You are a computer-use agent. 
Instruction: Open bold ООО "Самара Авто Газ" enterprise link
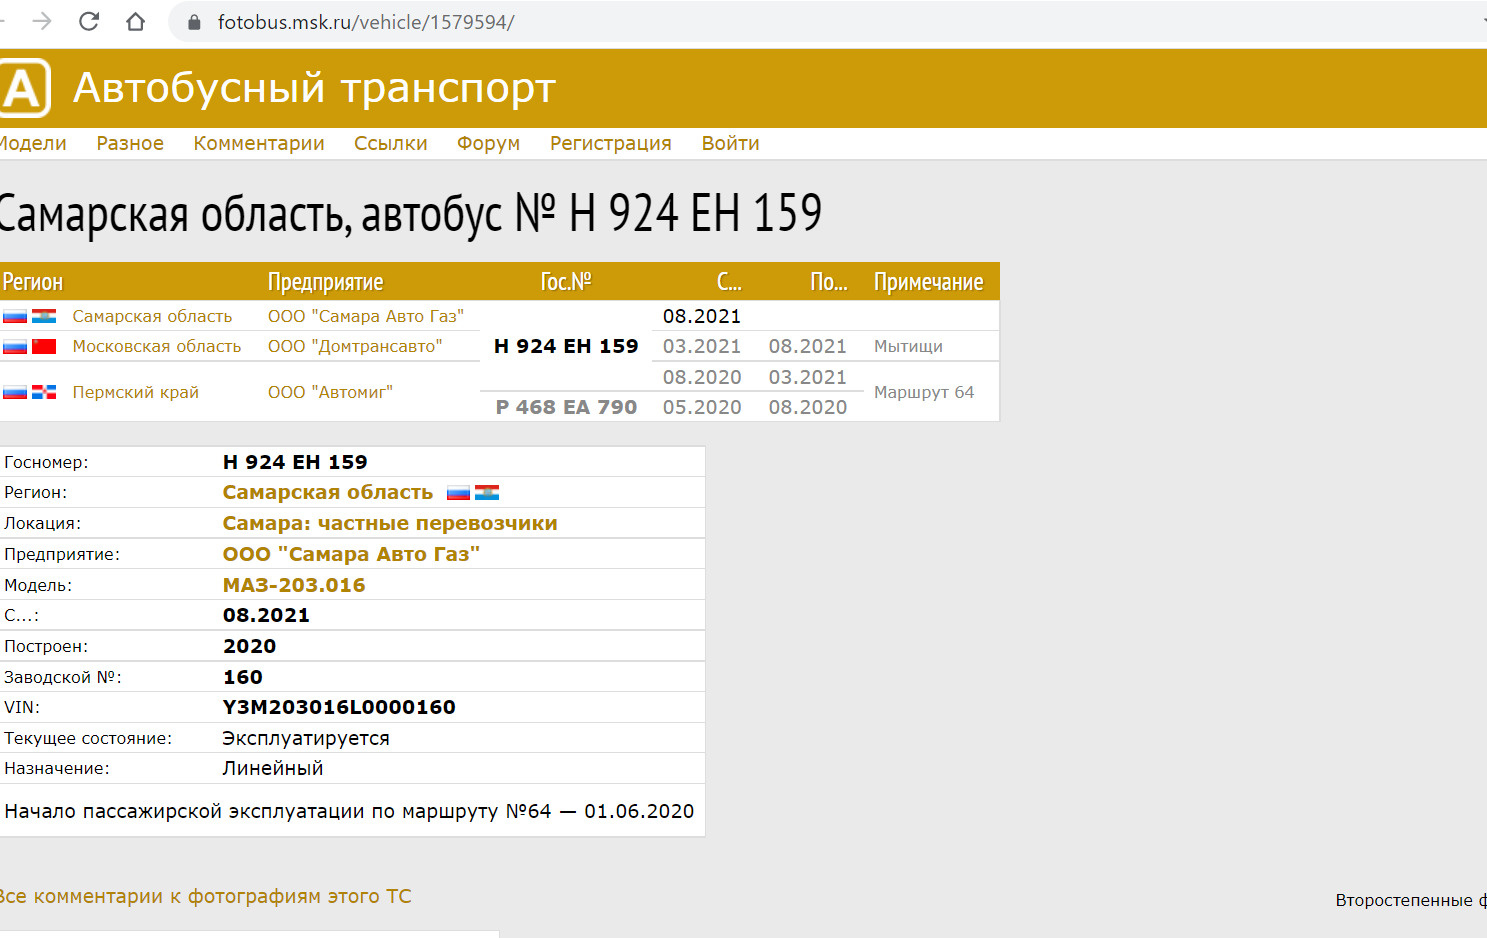pyautogui.click(x=351, y=554)
